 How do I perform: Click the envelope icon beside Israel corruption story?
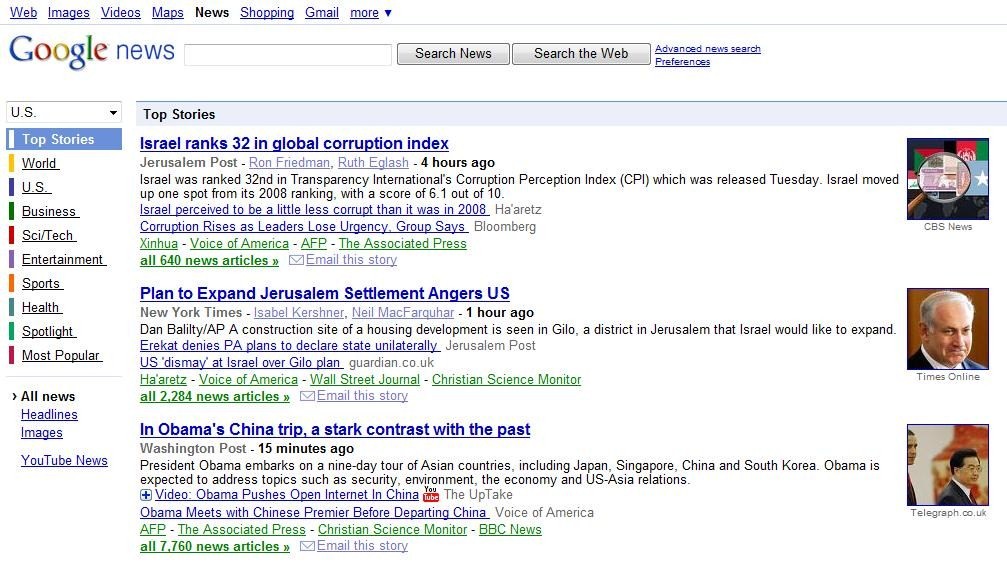click(x=296, y=260)
